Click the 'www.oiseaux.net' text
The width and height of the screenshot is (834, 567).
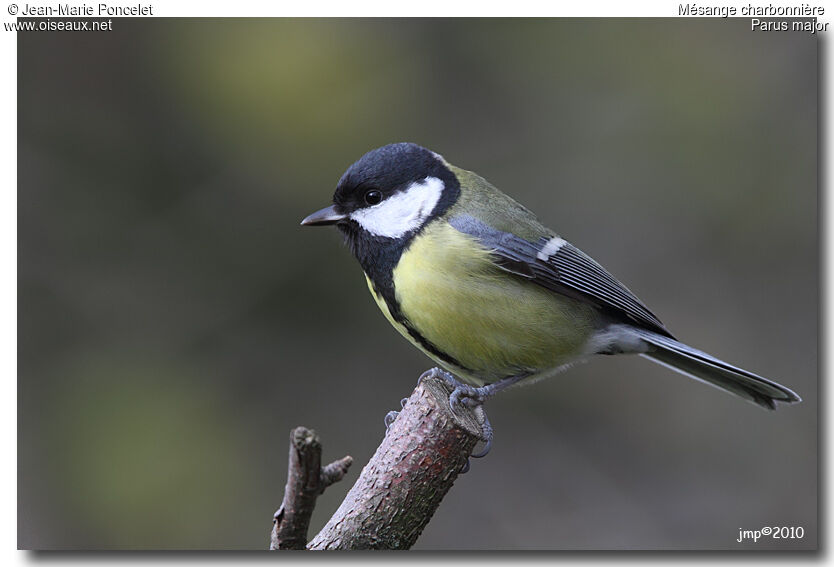click(58, 26)
